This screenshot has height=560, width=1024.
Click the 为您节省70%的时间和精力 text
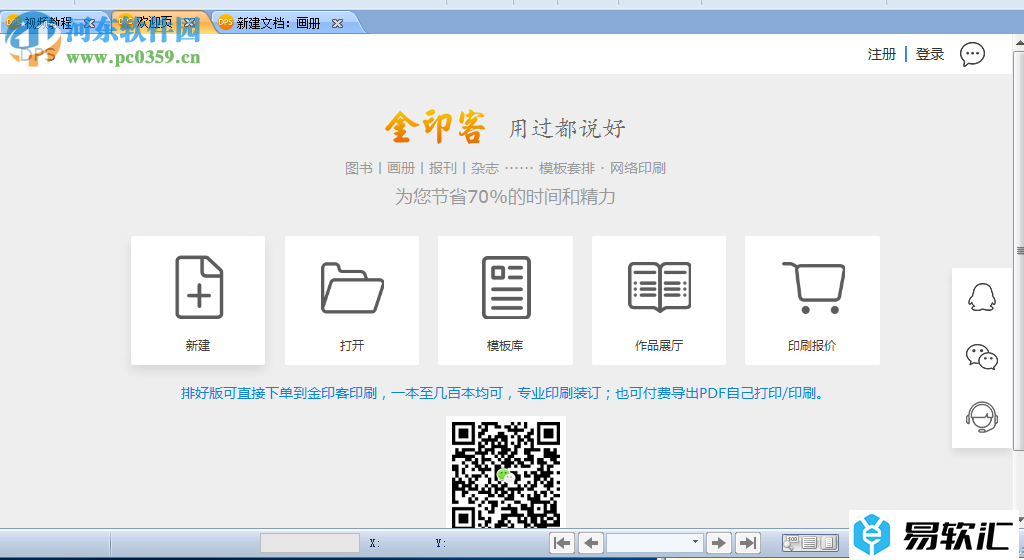(505, 196)
